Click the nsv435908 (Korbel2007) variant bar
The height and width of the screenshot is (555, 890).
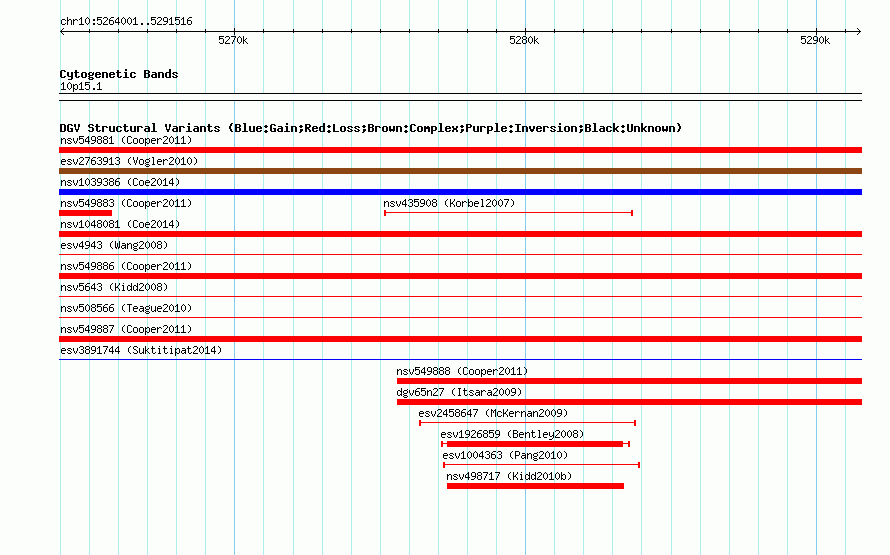click(x=508, y=213)
